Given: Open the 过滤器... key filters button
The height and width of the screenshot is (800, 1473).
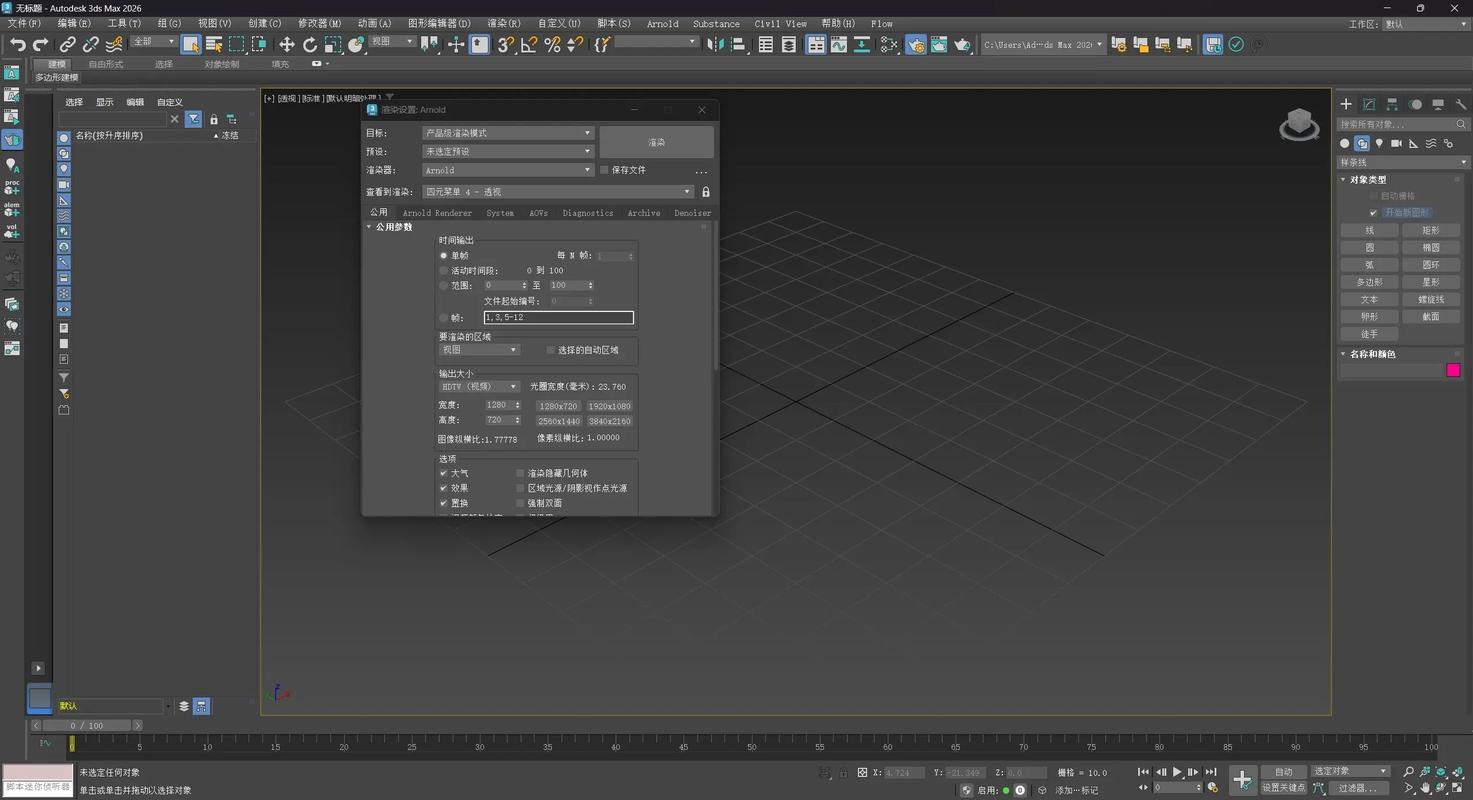Looking at the screenshot, I should click(1357, 788).
